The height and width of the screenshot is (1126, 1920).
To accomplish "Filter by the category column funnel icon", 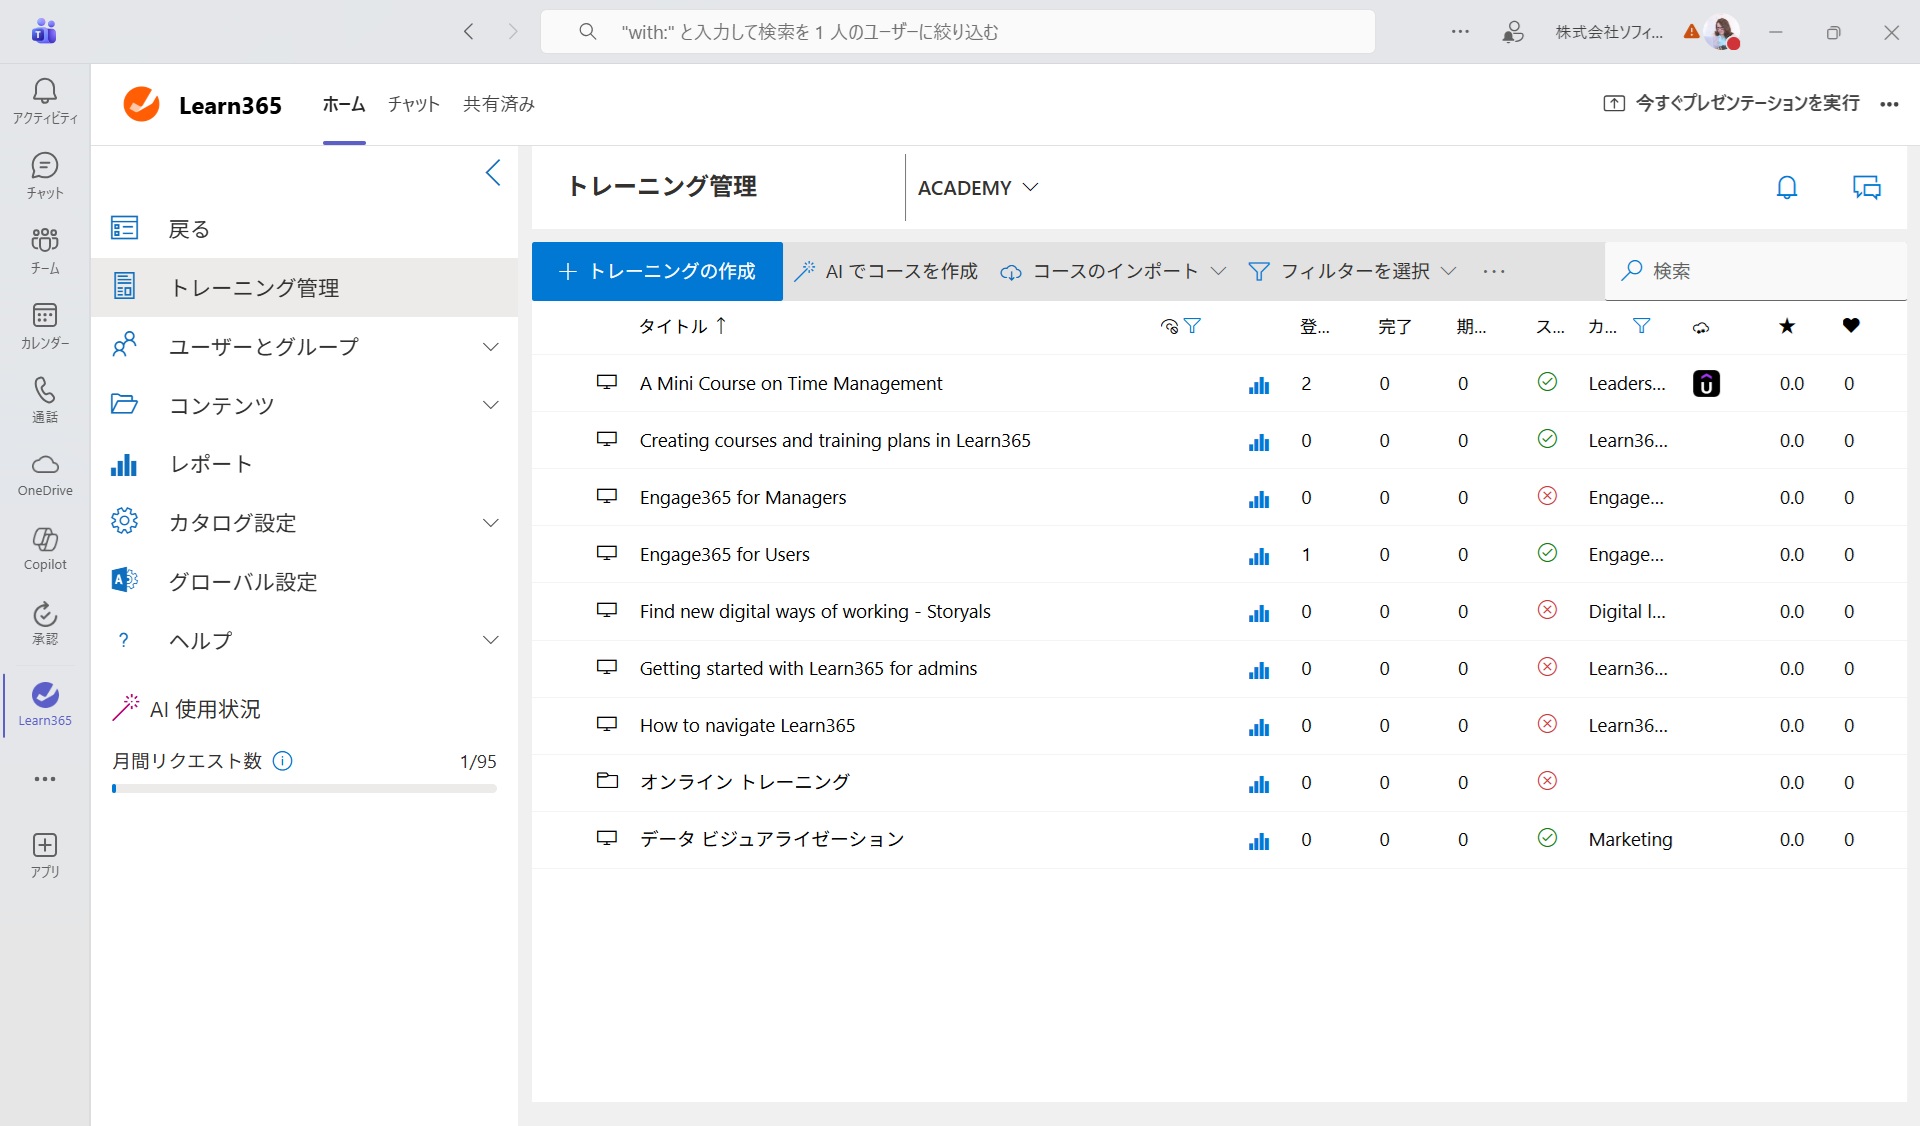I will (x=1642, y=326).
